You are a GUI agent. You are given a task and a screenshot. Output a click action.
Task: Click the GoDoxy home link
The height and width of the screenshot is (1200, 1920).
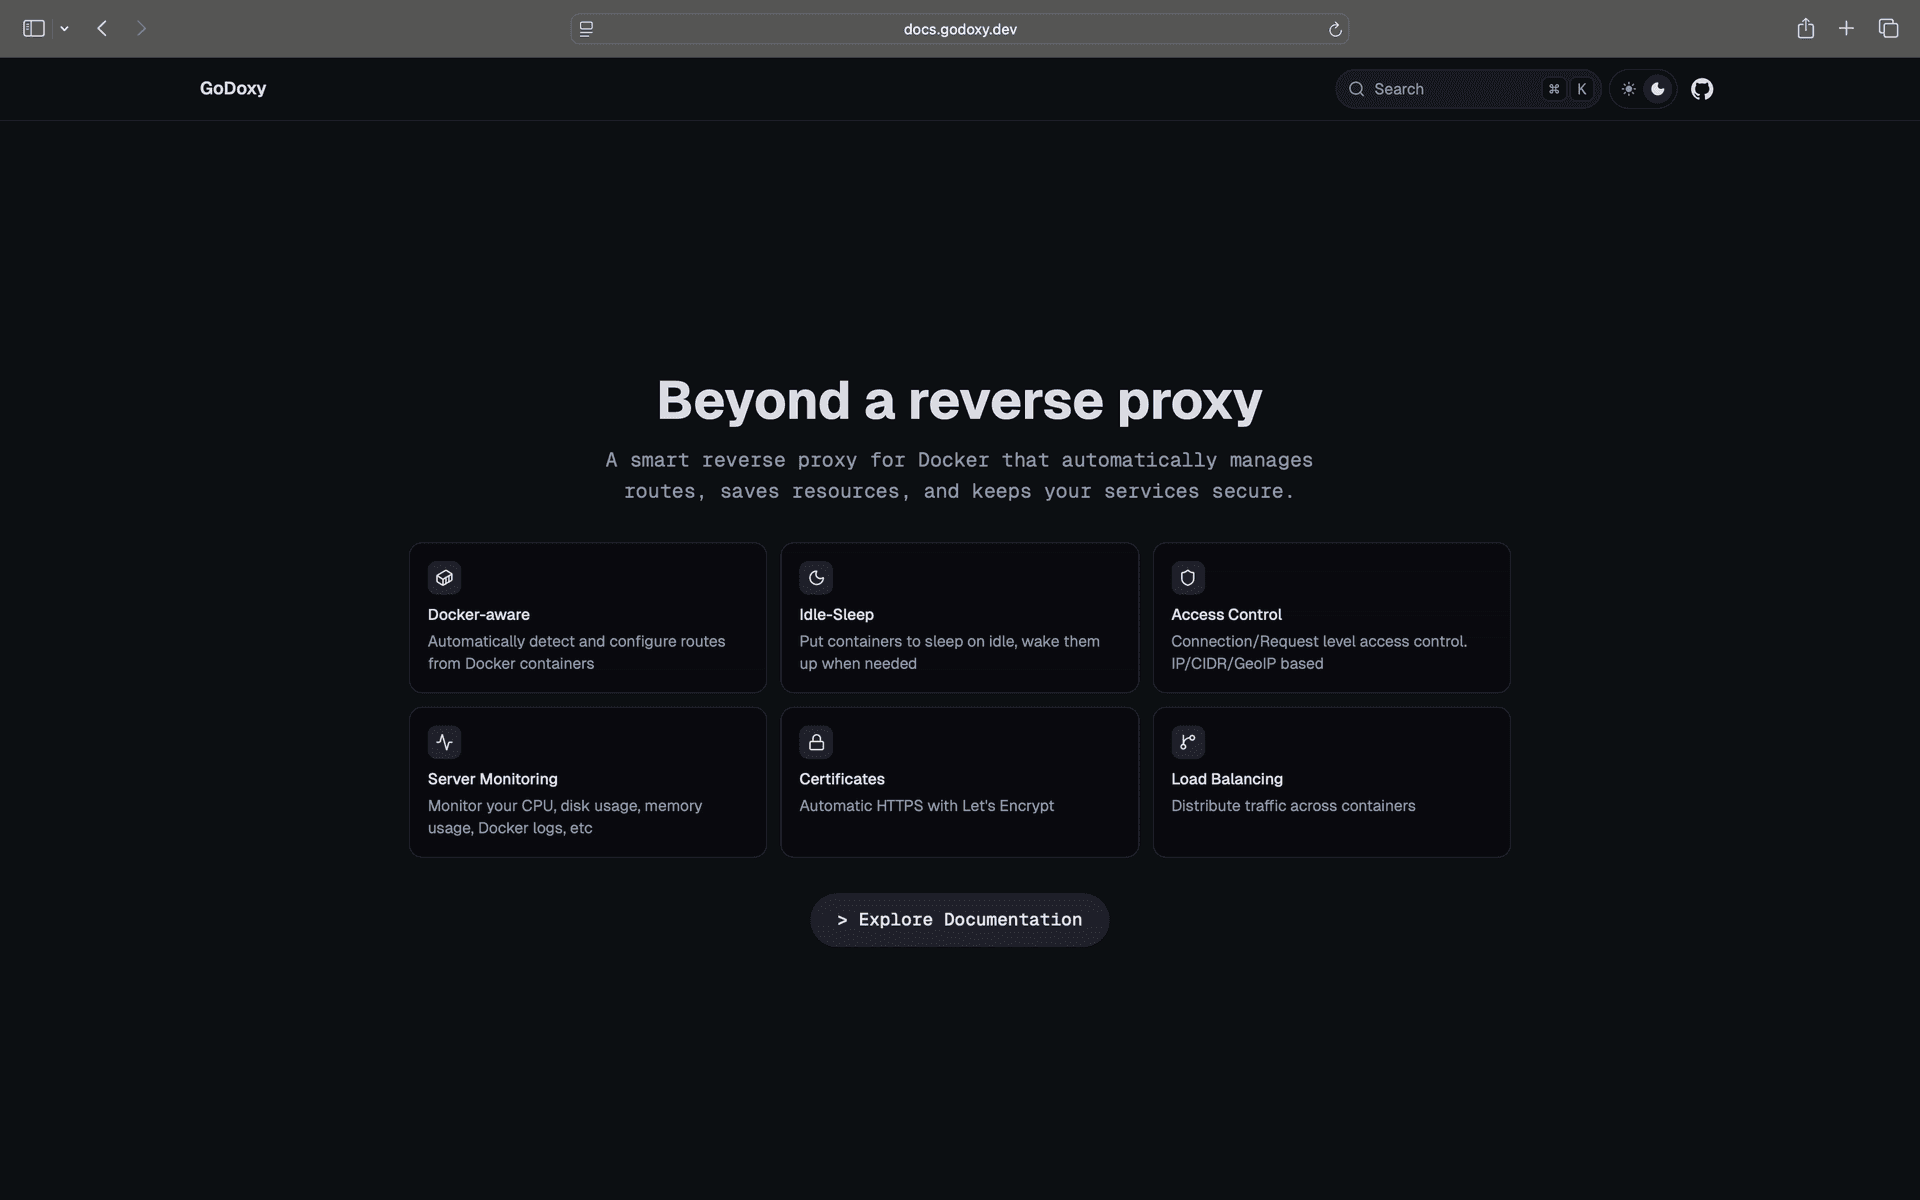point(233,89)
